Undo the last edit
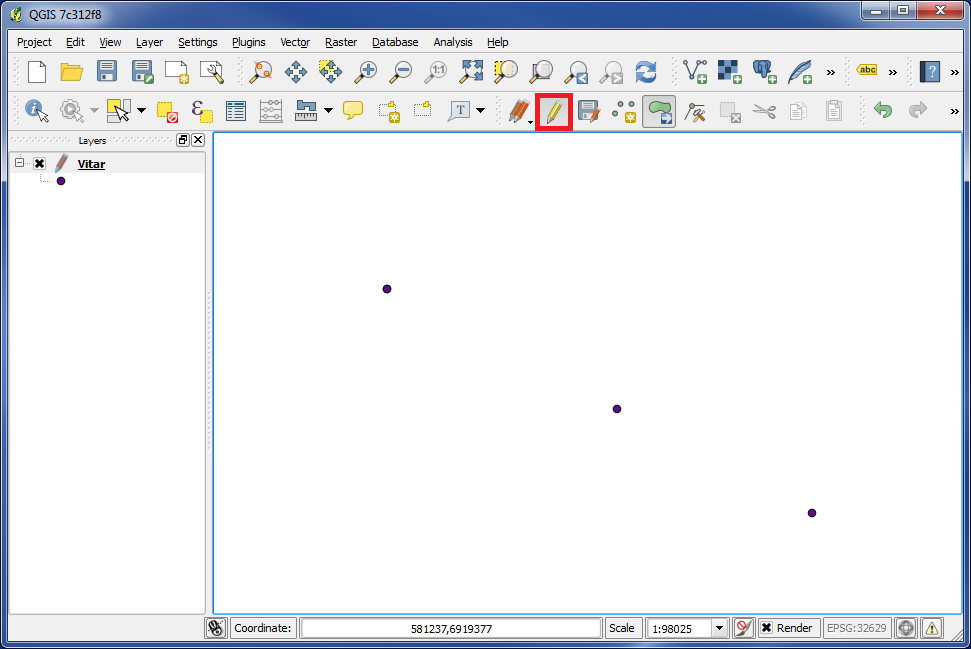This screenshot has height=649, width=971. tap(882, 110)
